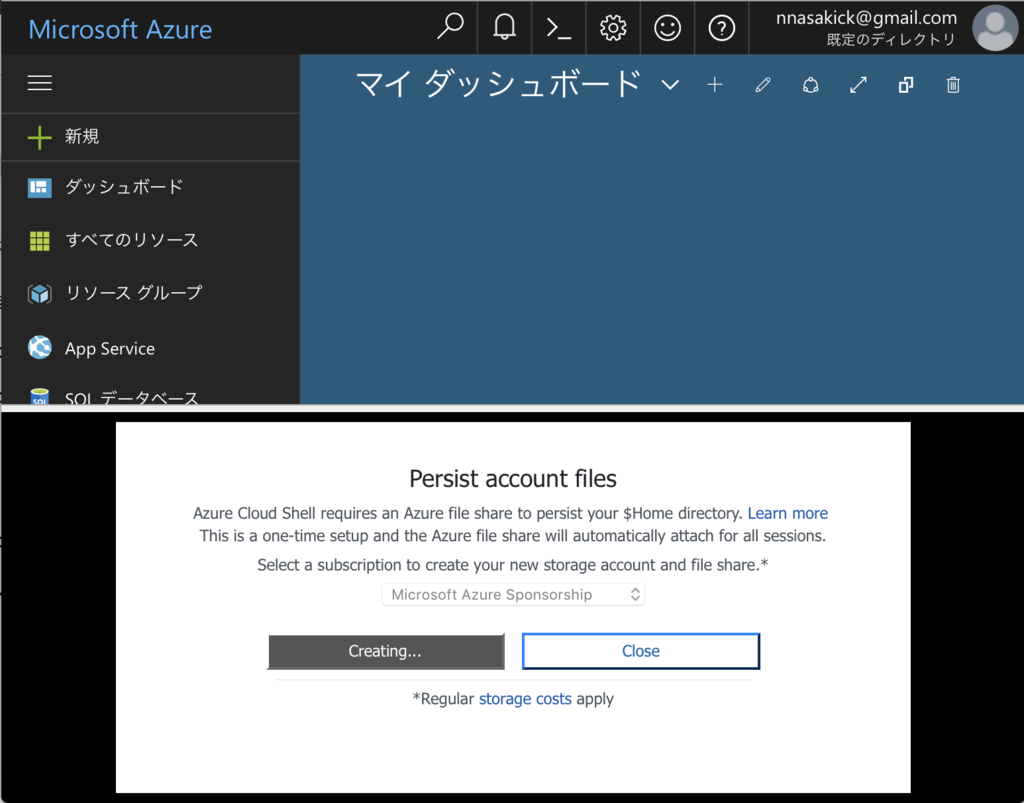Click the Creating... button

click(x=386, y=652)
